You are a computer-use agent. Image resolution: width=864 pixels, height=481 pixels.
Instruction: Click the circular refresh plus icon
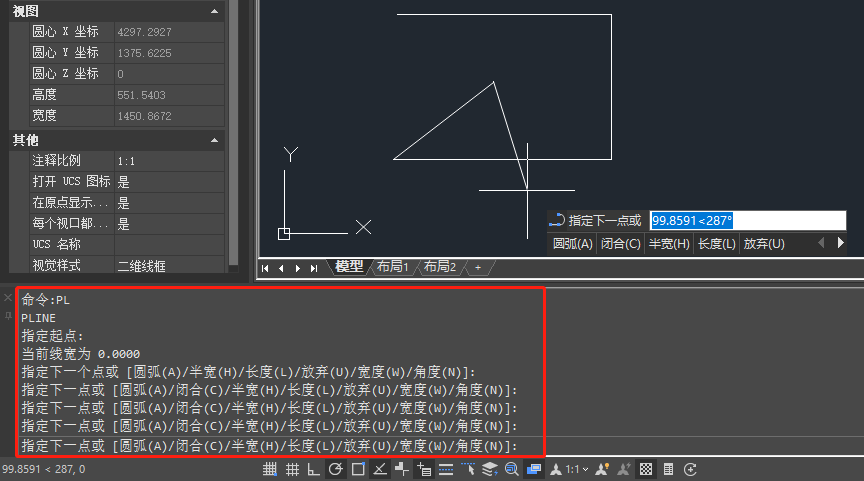690,469
